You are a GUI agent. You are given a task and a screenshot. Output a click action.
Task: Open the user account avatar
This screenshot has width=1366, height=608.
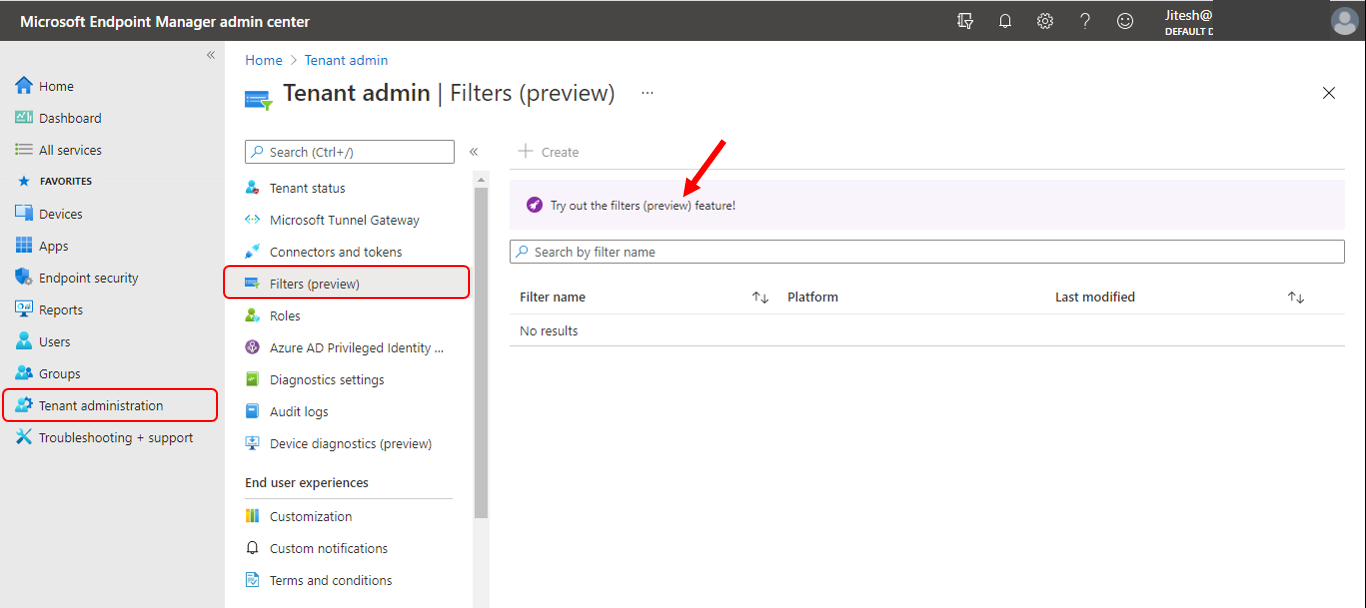pos(1345,21)
